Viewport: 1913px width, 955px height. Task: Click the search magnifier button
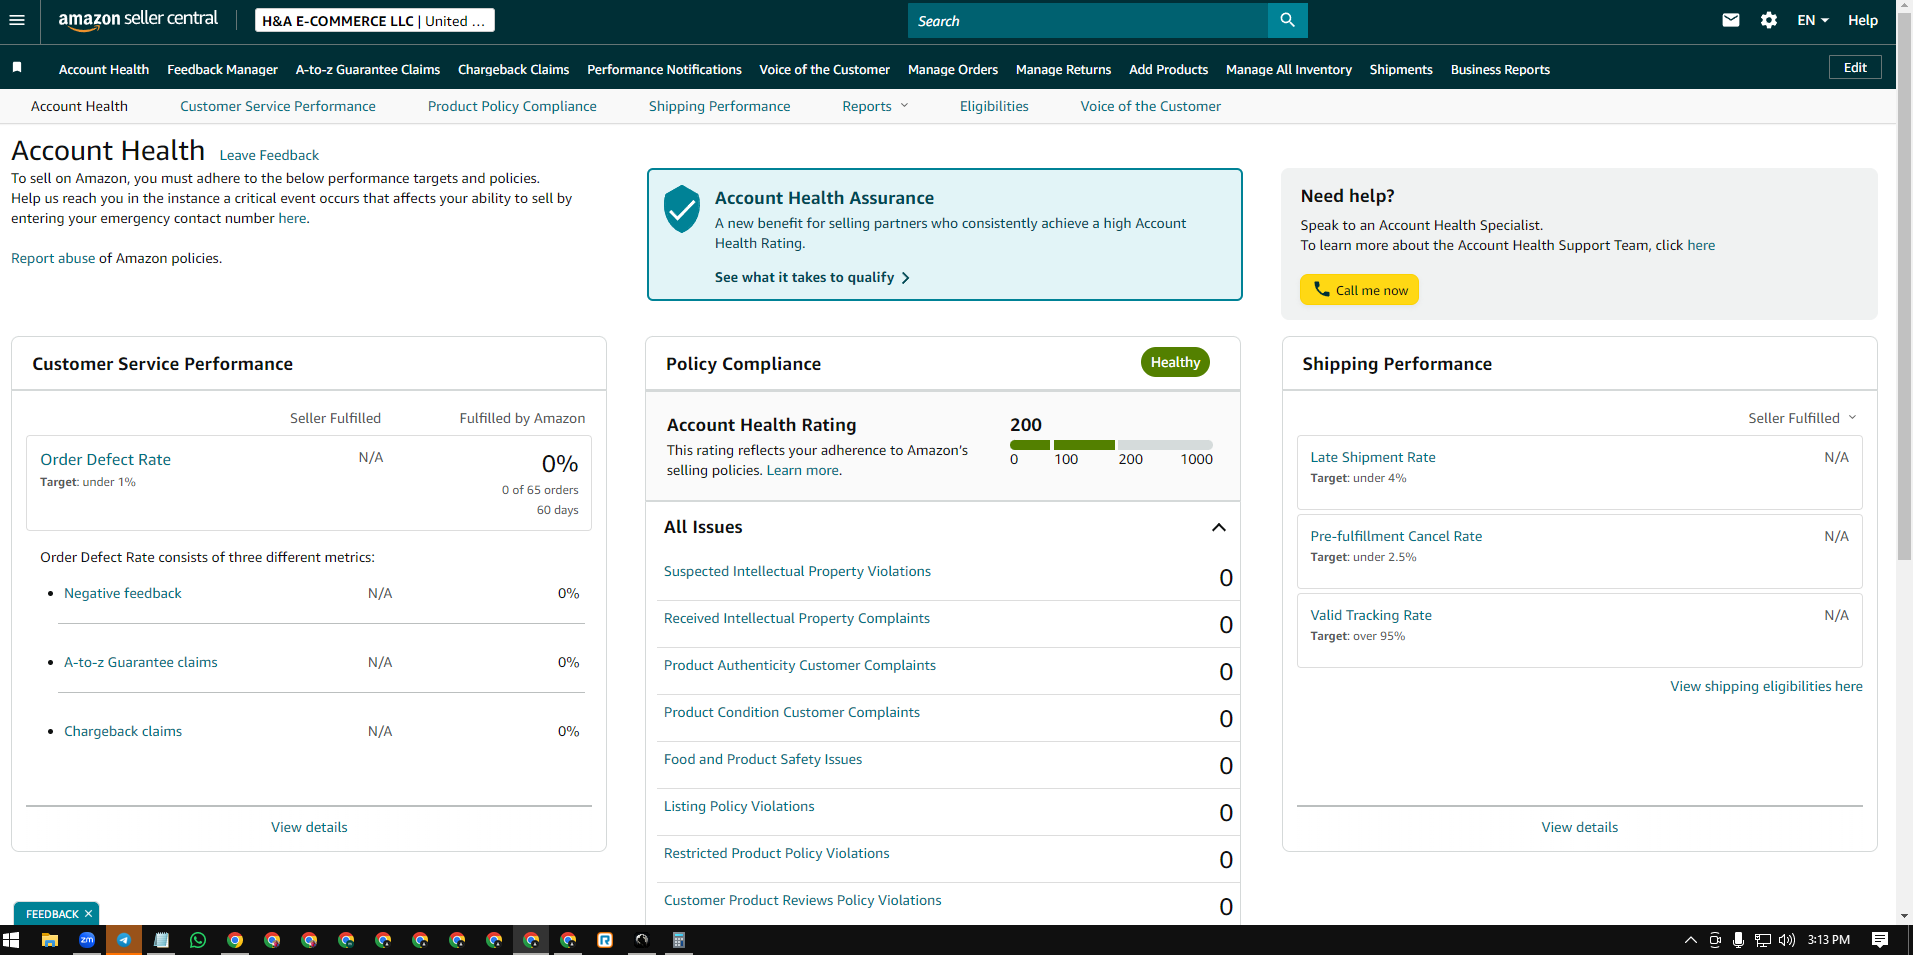coord(1287,20)
